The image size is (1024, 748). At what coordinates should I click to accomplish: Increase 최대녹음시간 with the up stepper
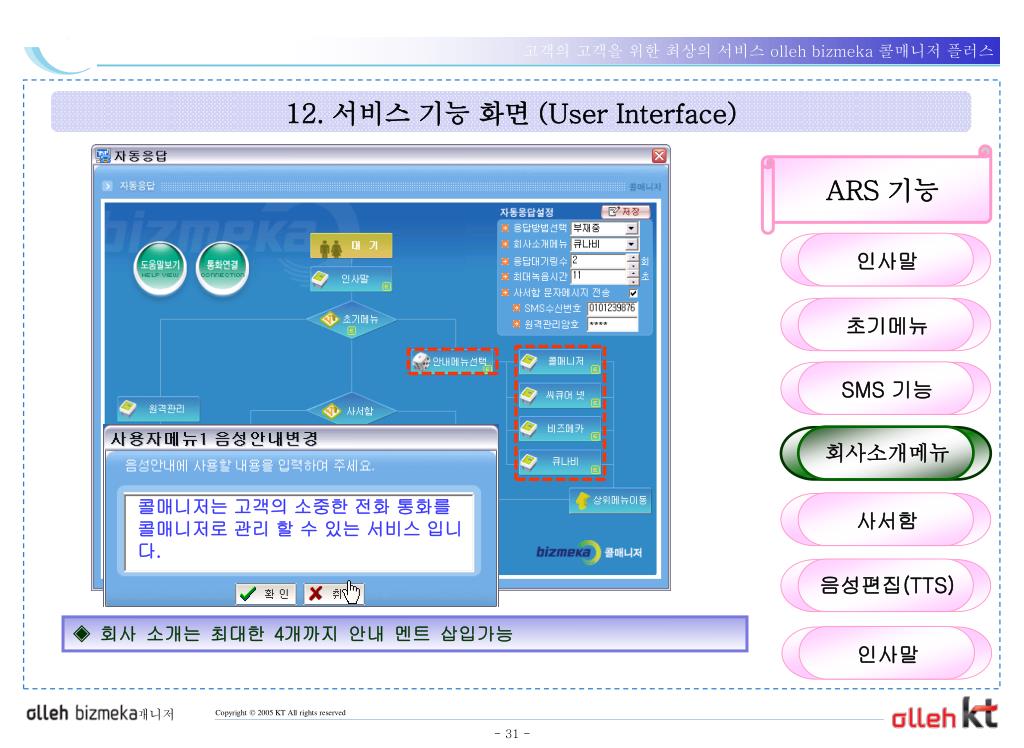pos(632,272)
